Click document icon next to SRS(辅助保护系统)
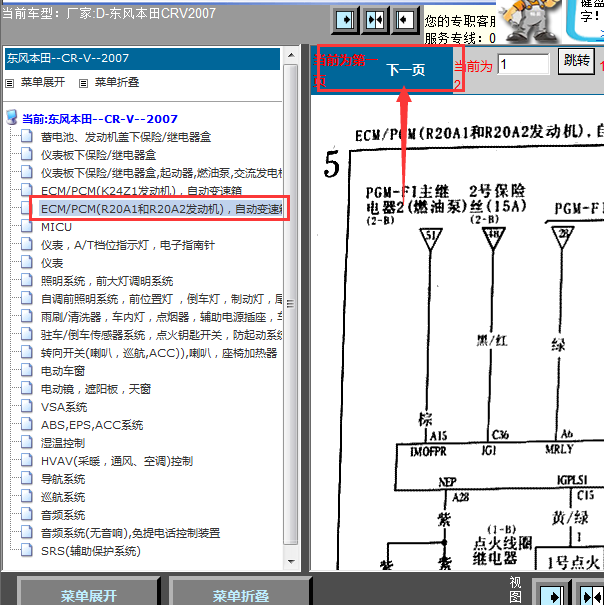The height and width of the screenshot is (605, 604). (27, 550)
